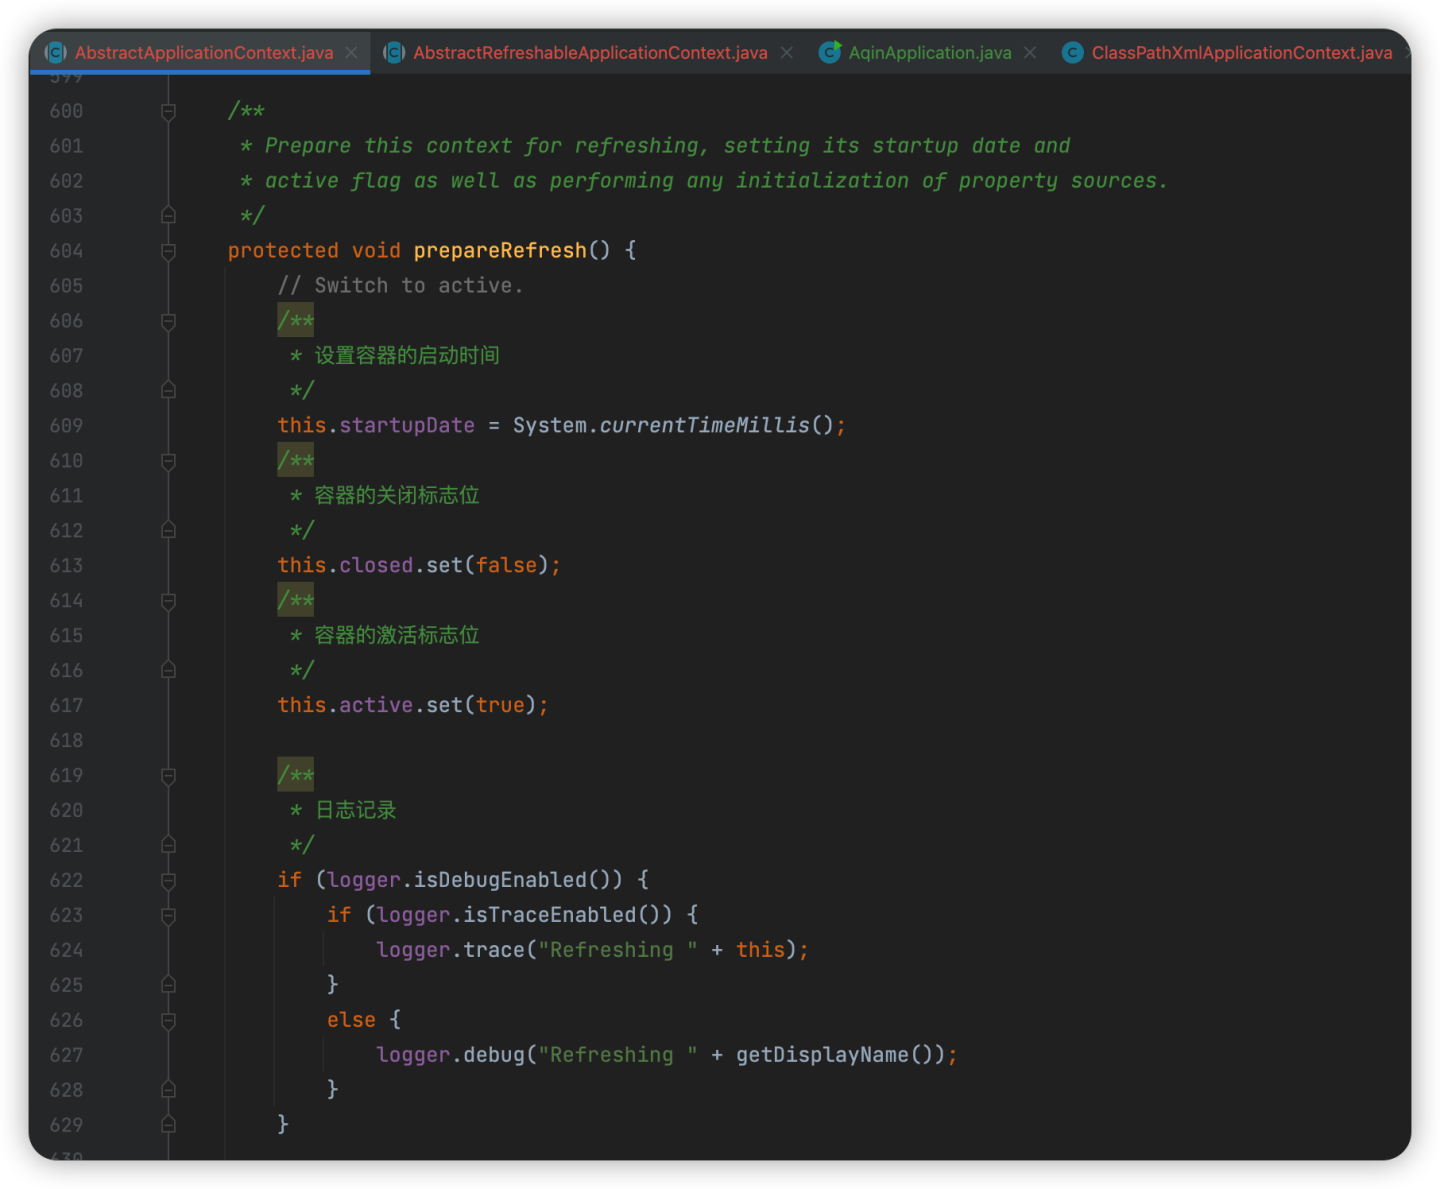Collapse the isTraceEnabled if block at line 623
Viewport: 1440px width, 1189px height.
pos(168,916)
